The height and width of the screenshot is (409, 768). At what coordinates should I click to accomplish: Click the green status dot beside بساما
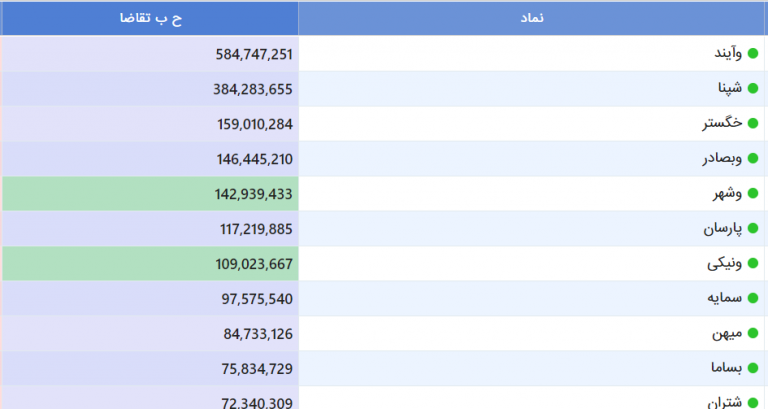tap(753, 368)
